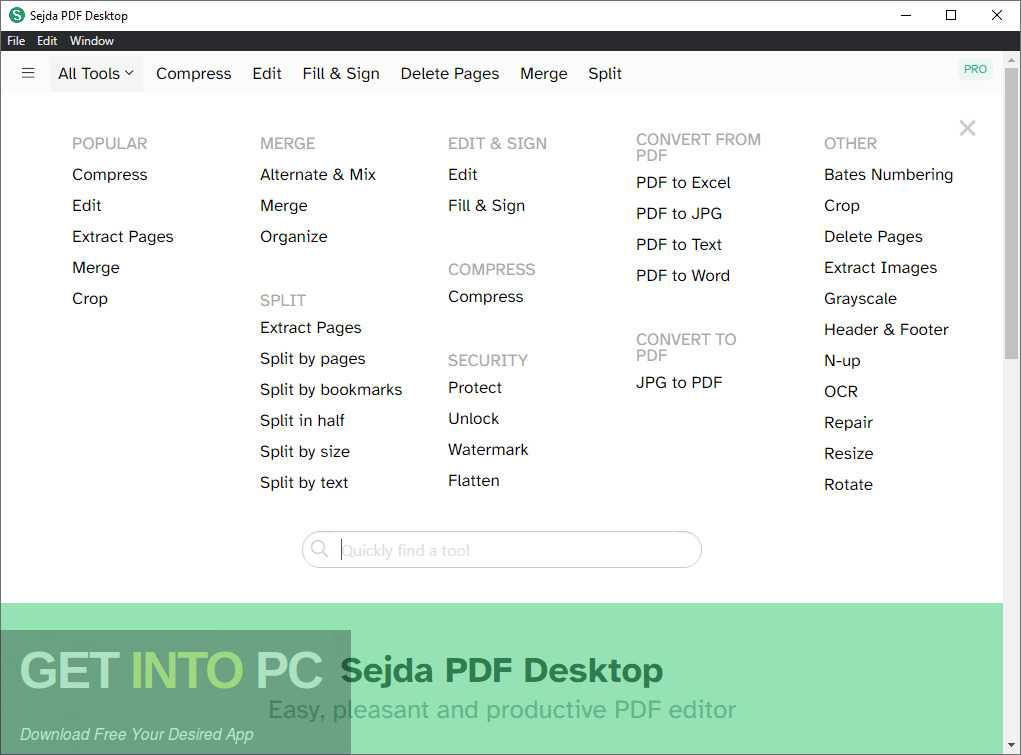Click the PRO badge button
The width and height of the screenshot is (1021, 755).
click(x=975, y=69)
